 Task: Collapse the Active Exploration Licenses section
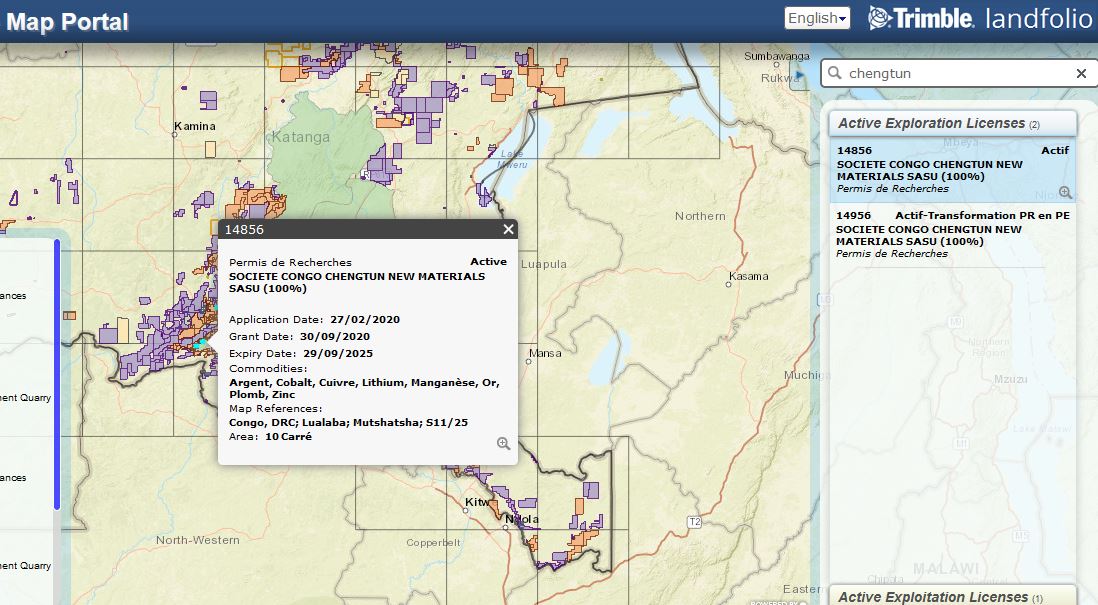click(952, 123)
